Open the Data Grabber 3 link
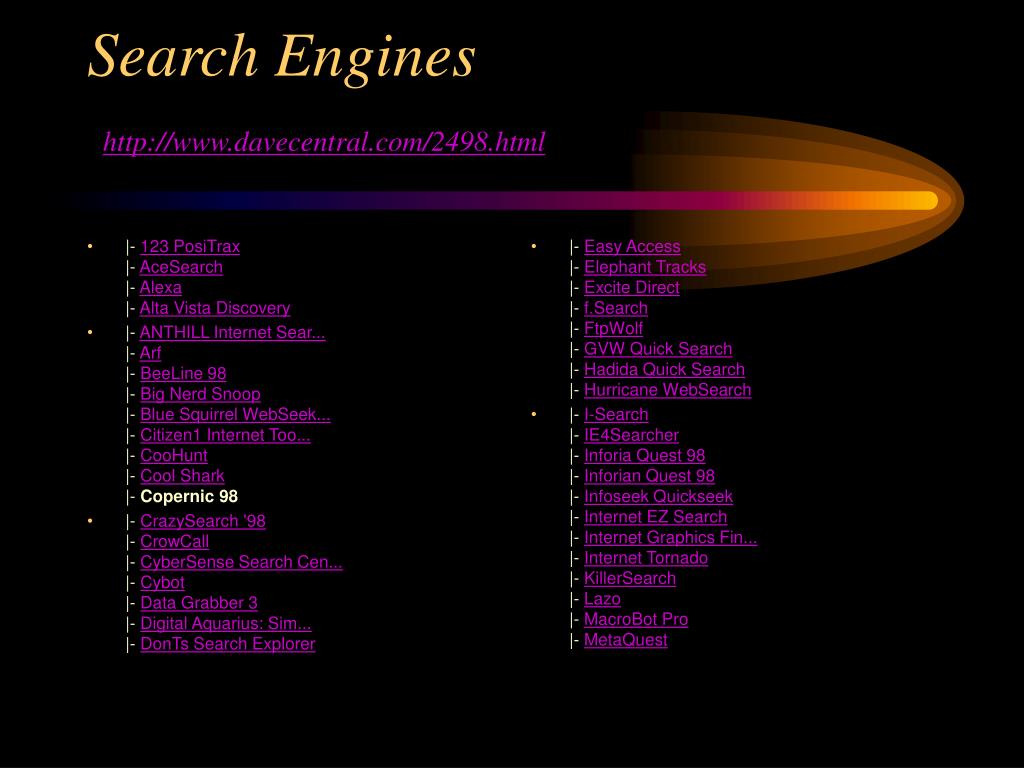Image resolution: width=1024 pixels, height=768 pixels. point(199,603)
